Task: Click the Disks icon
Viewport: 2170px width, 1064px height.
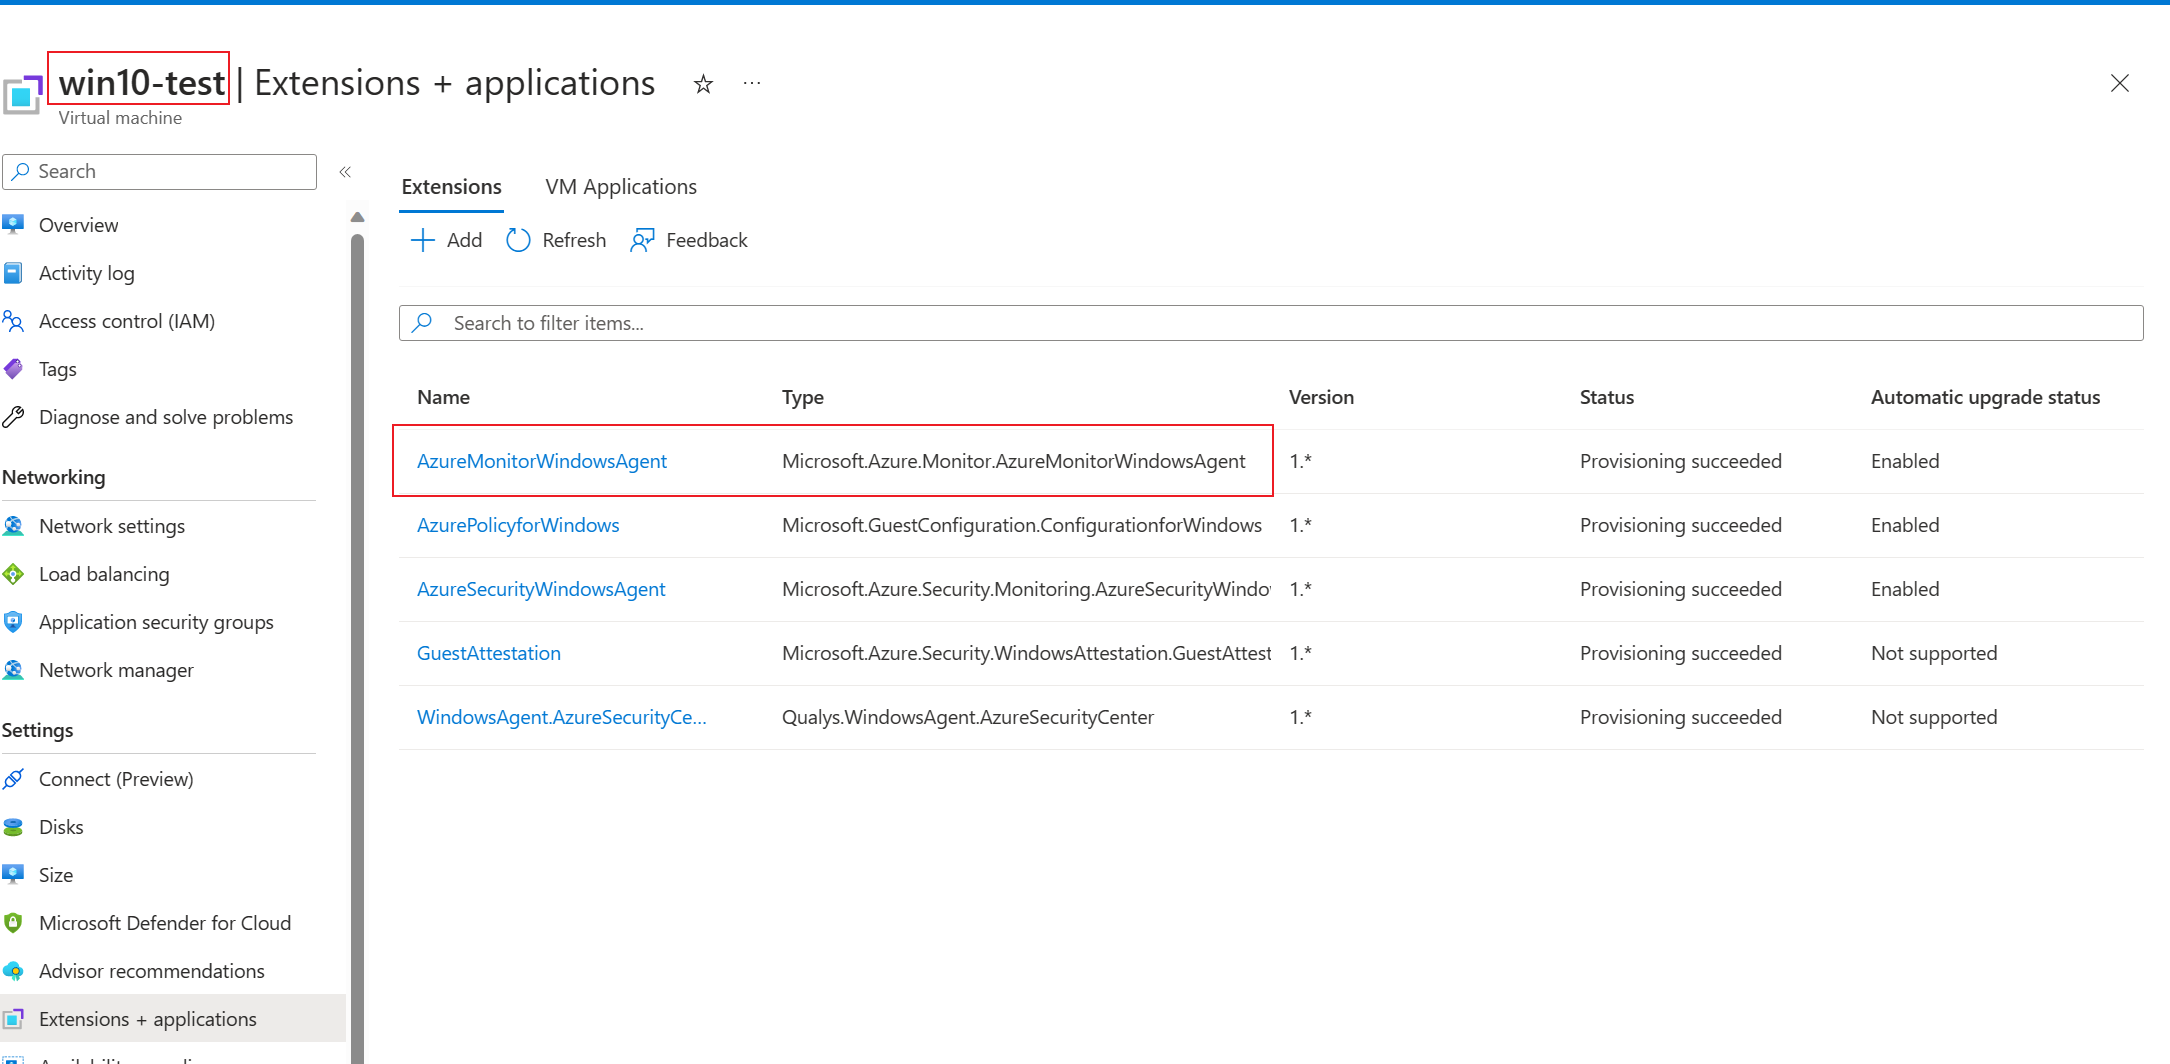Action: 13,827
